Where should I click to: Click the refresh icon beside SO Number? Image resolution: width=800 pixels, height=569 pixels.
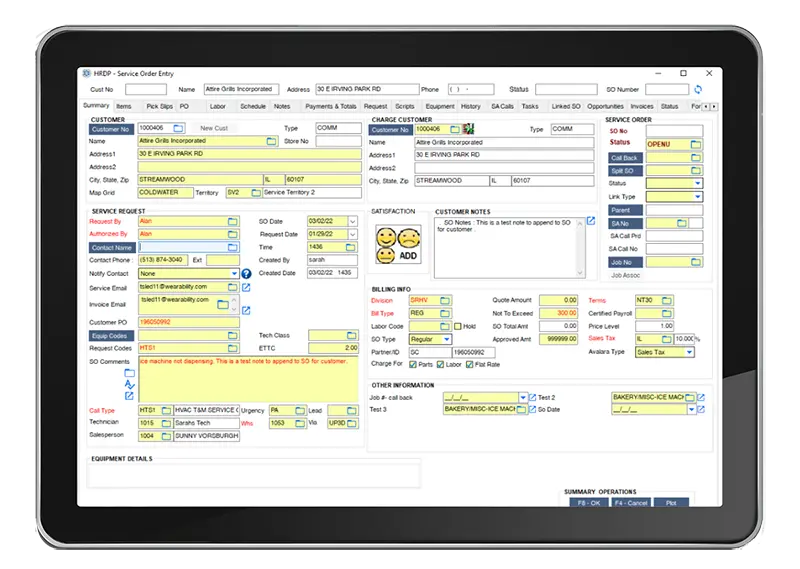pyautogui.click(x=698, y=89)
